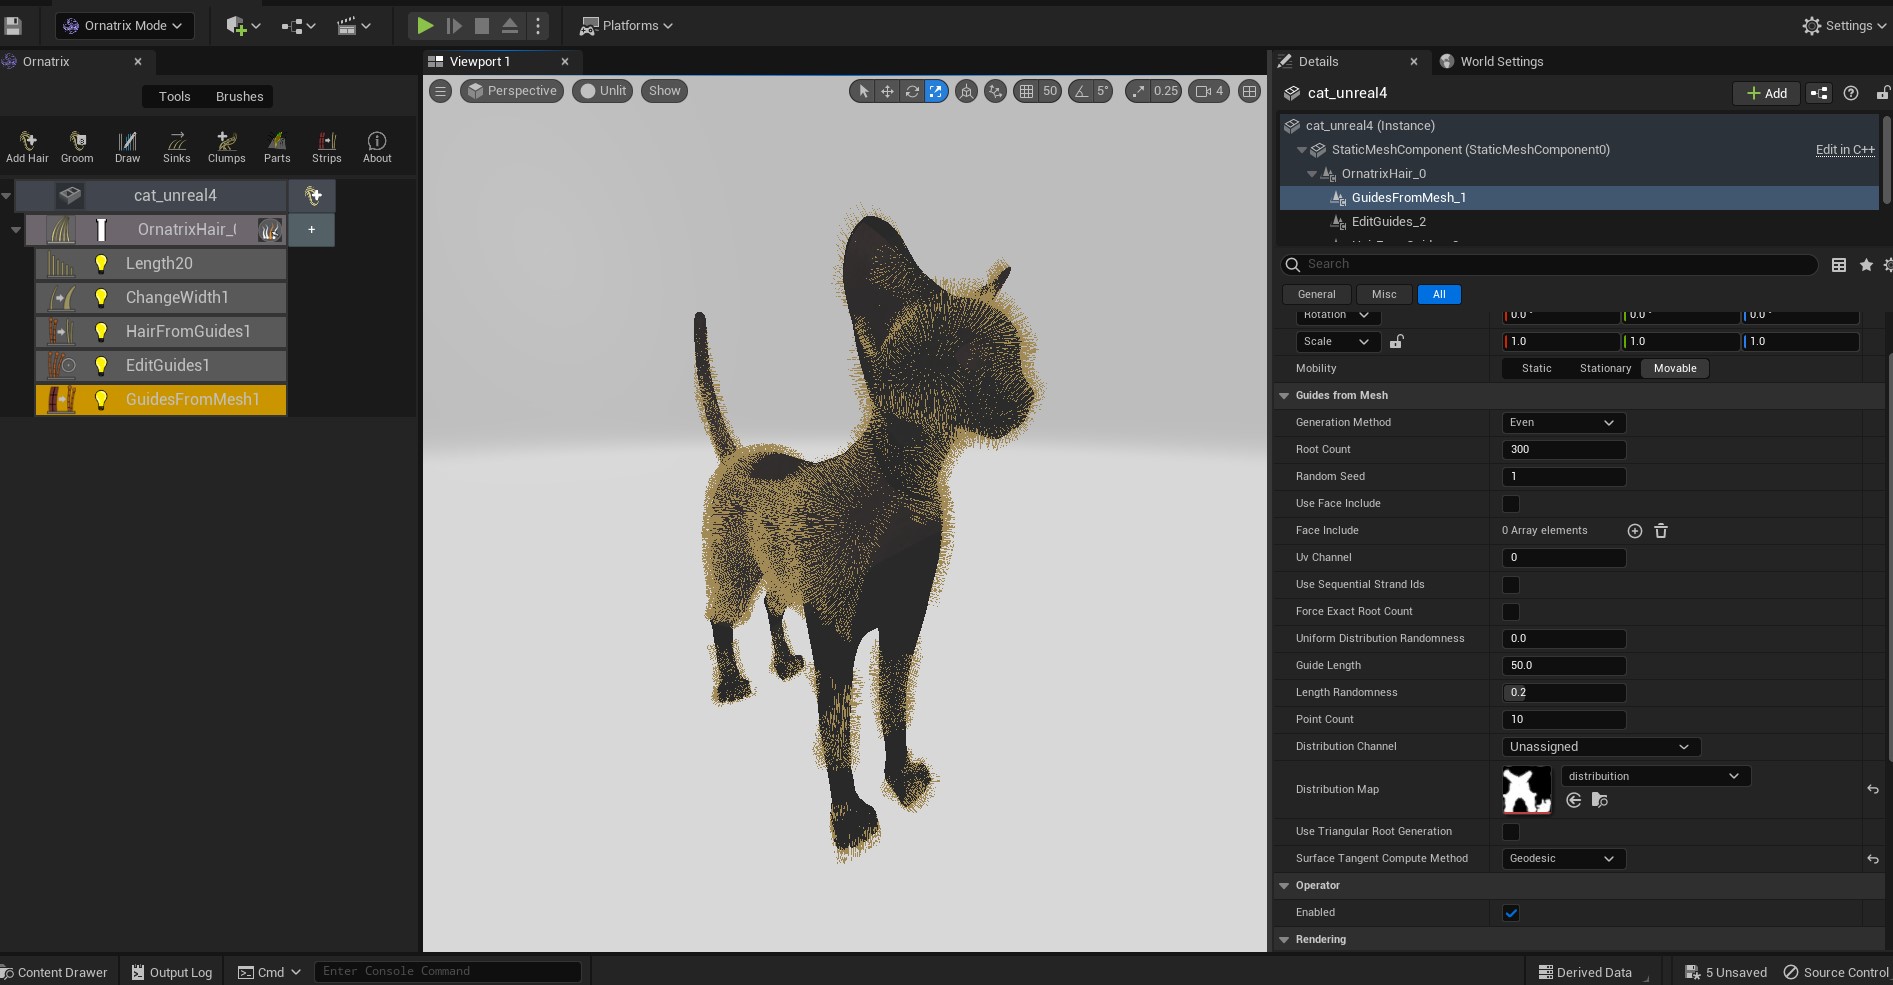Click the Strips tool icon

326,146
